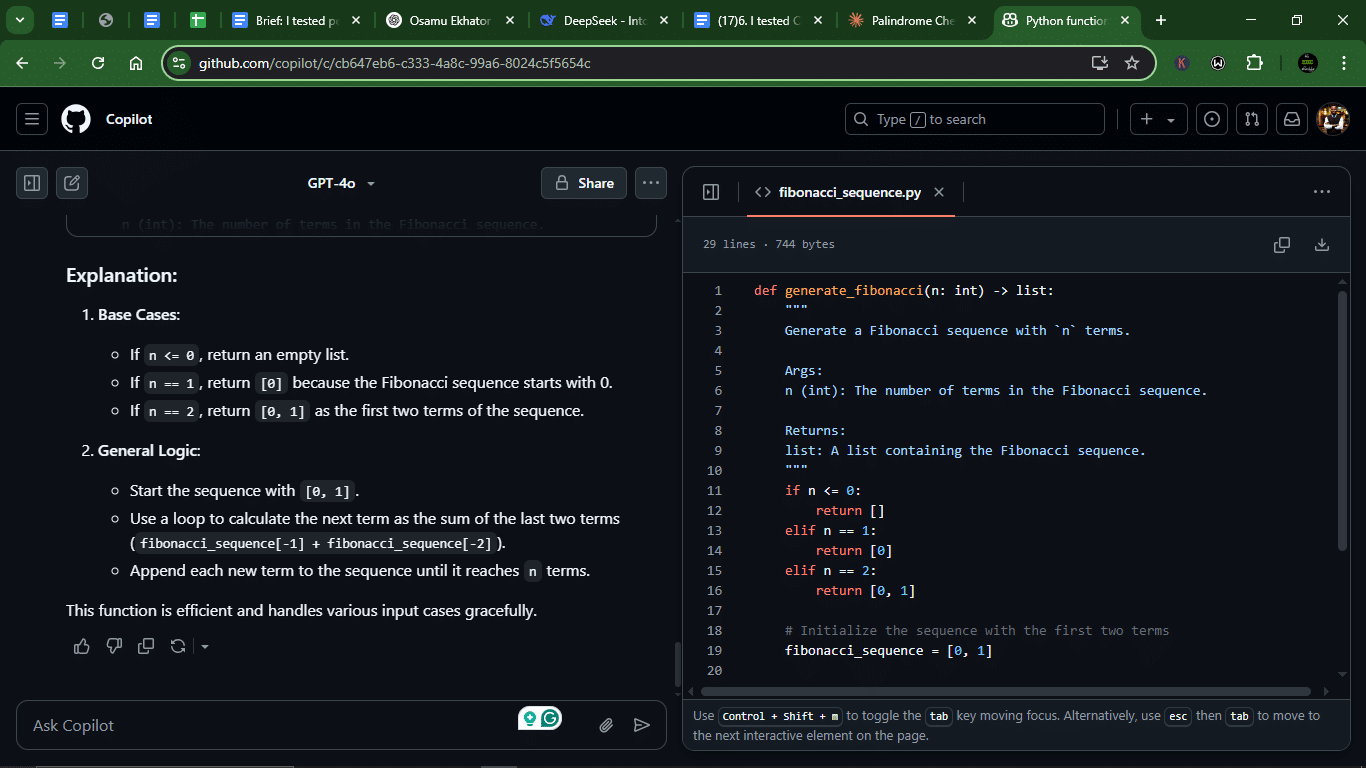Screen dimensions: 1366x768
Task: Click the thumbs down feedback icon
Action: click(x=114, y=646)
